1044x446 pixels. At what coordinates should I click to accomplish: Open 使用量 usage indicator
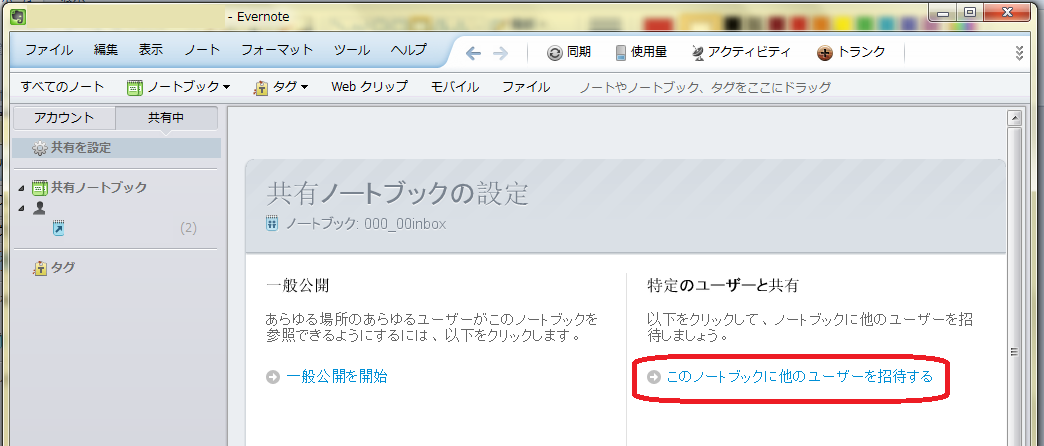pos(641,53)
